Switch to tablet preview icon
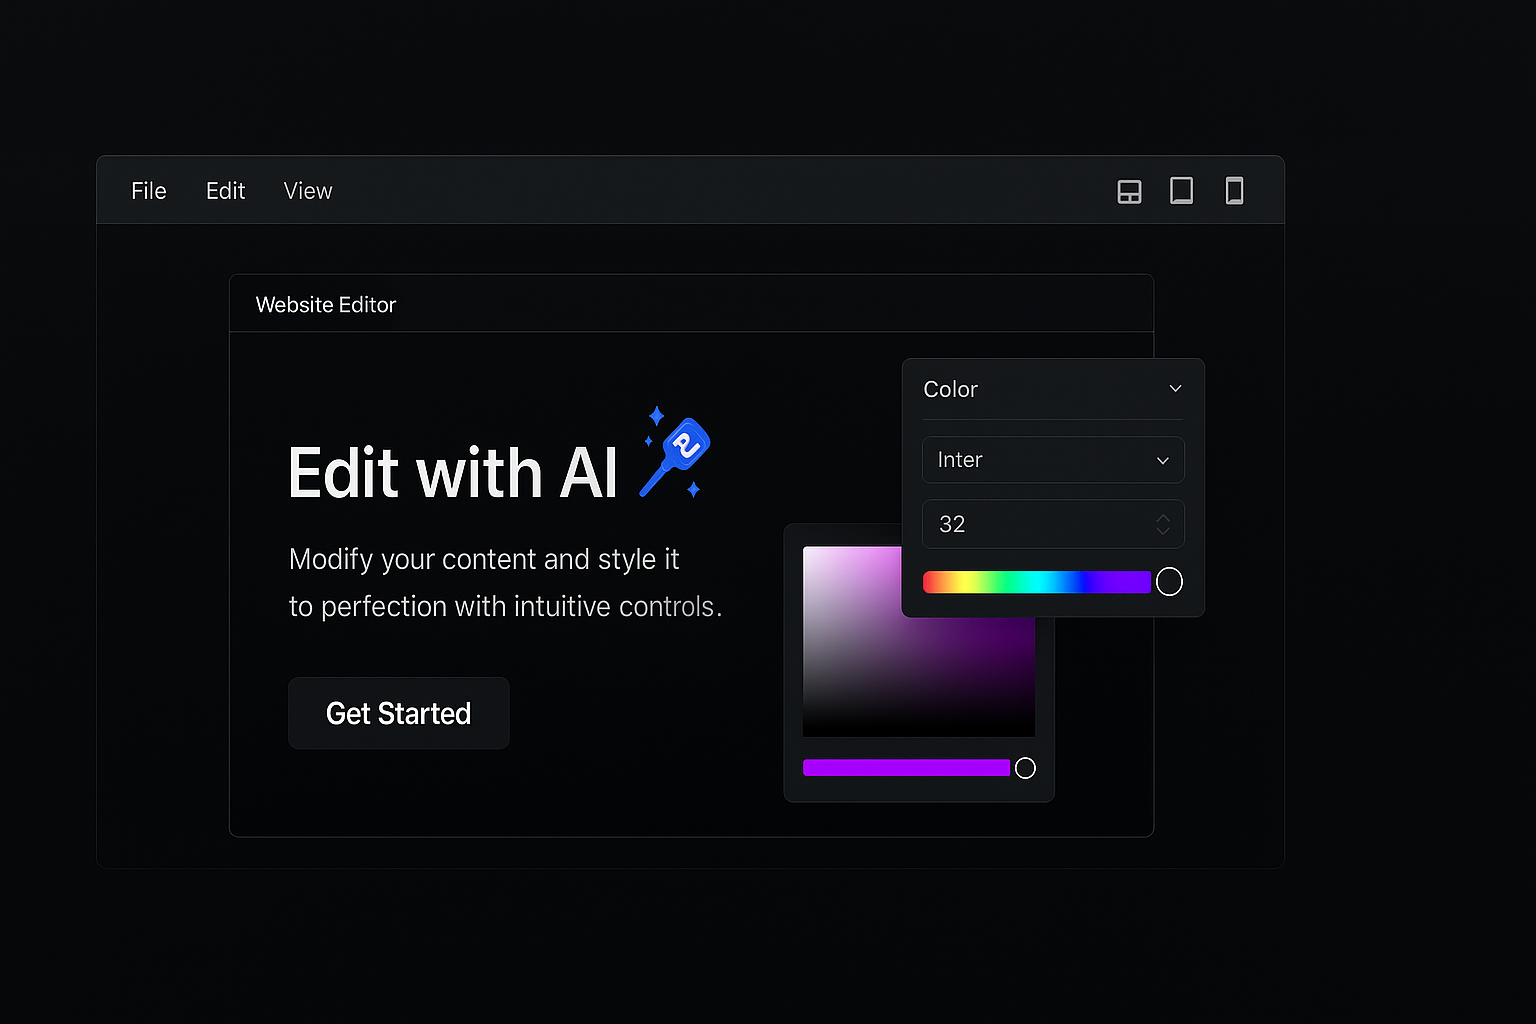1536x1024 pixels. (1181, 190)
